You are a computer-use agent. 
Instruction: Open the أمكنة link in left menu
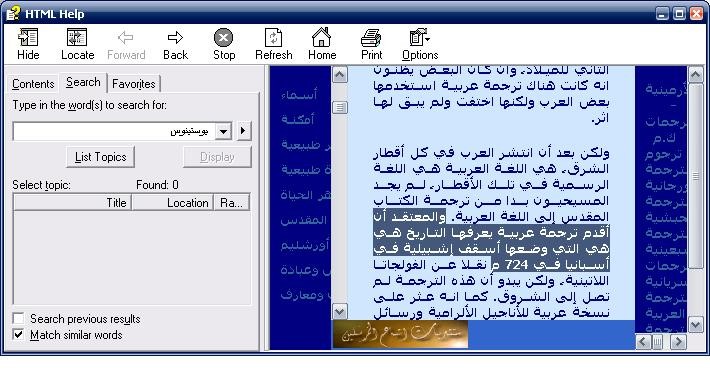[297, 120]
